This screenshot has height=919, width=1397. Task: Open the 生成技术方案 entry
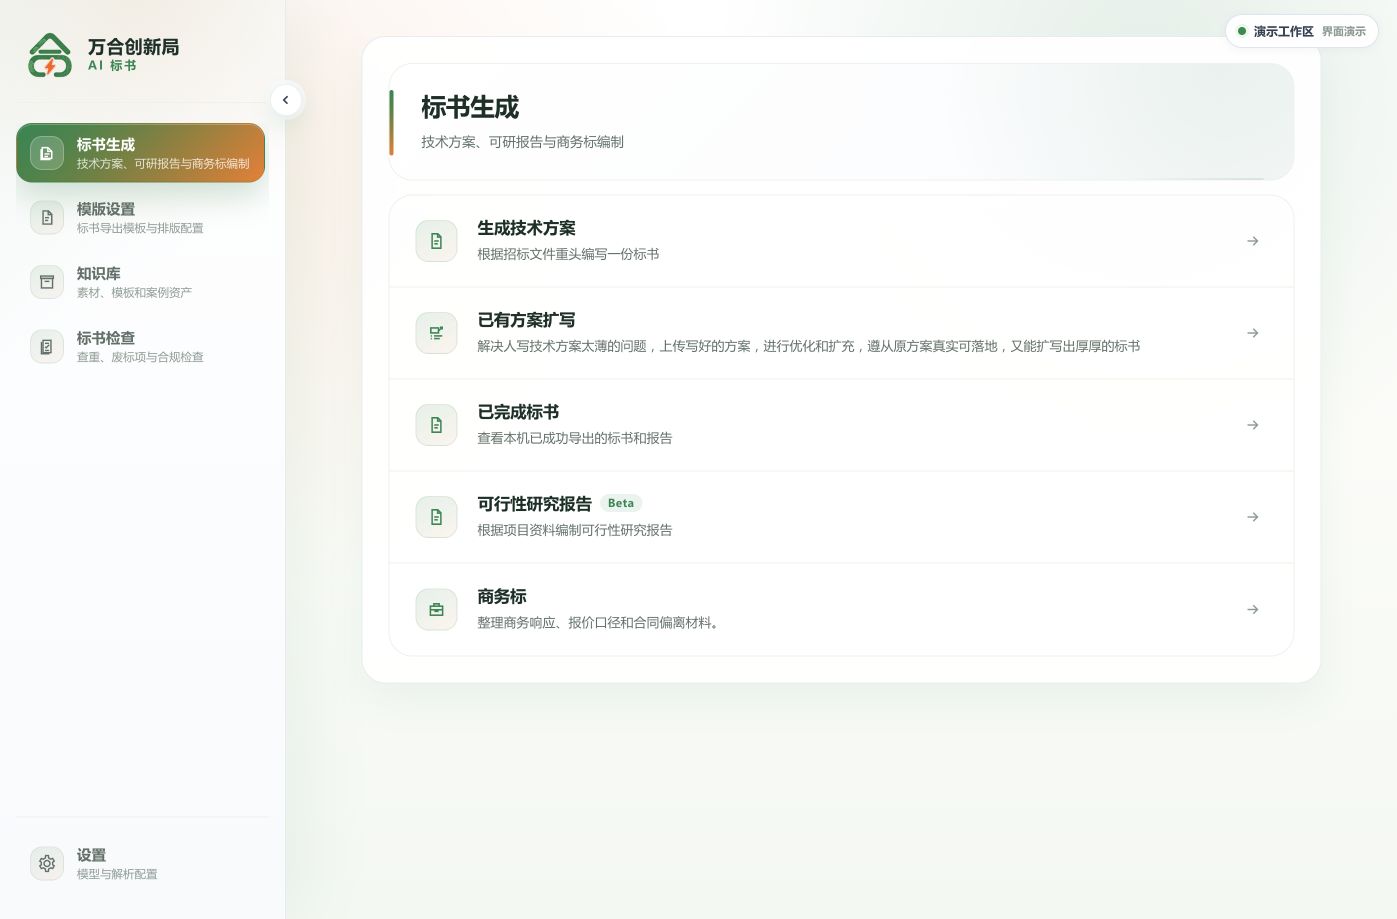pos(841,241)
